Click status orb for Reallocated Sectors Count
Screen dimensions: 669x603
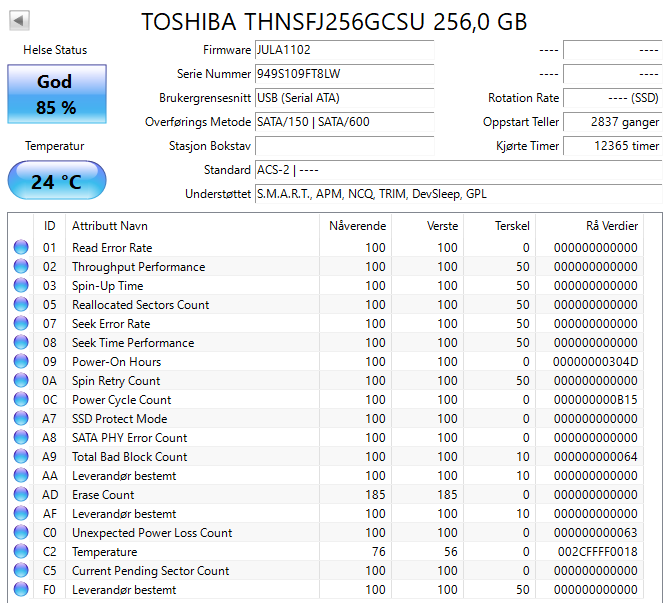click(21, 305)
